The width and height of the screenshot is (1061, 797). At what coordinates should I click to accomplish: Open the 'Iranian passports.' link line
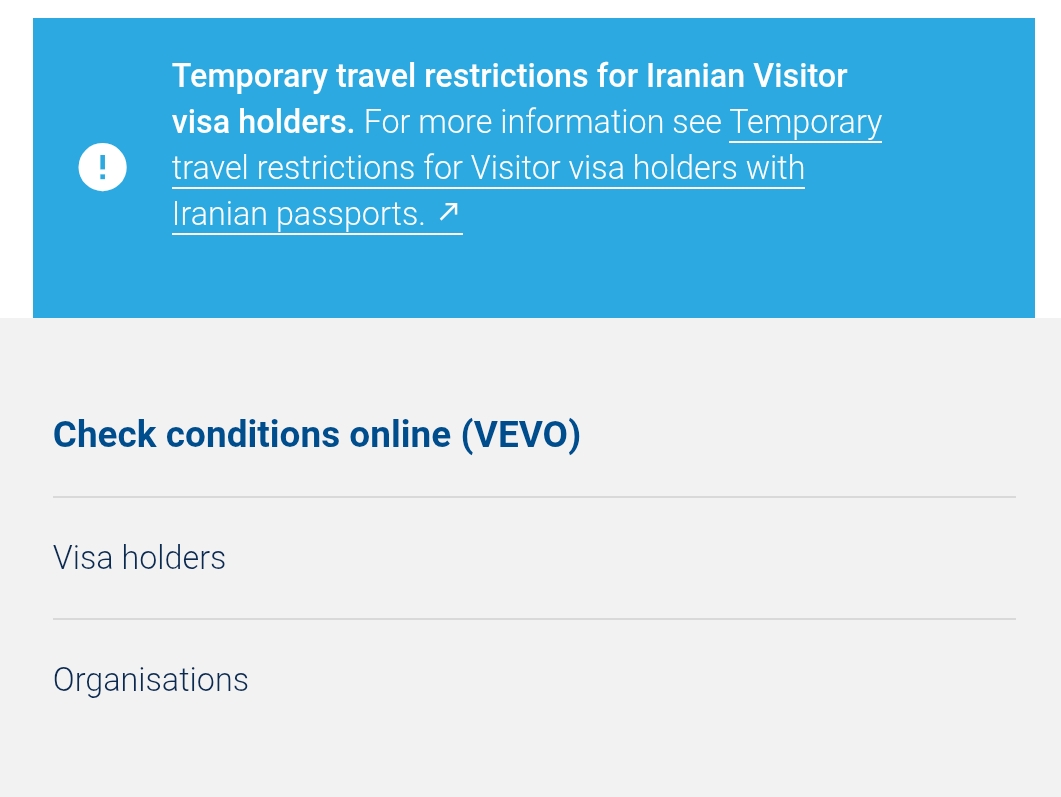pos(298,213)
